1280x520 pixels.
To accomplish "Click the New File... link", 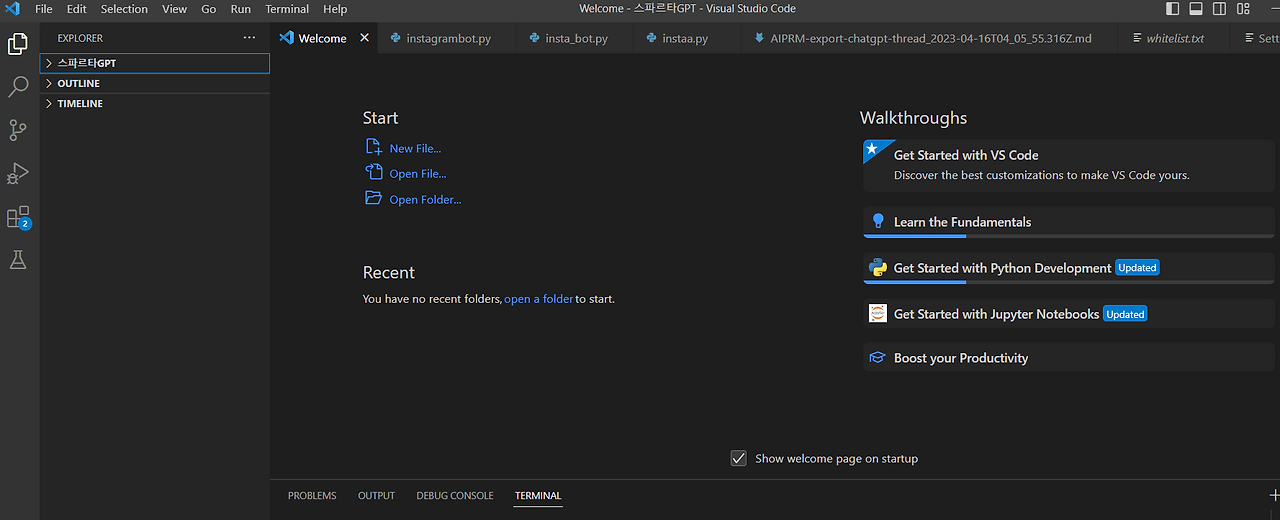I will 415,148.
